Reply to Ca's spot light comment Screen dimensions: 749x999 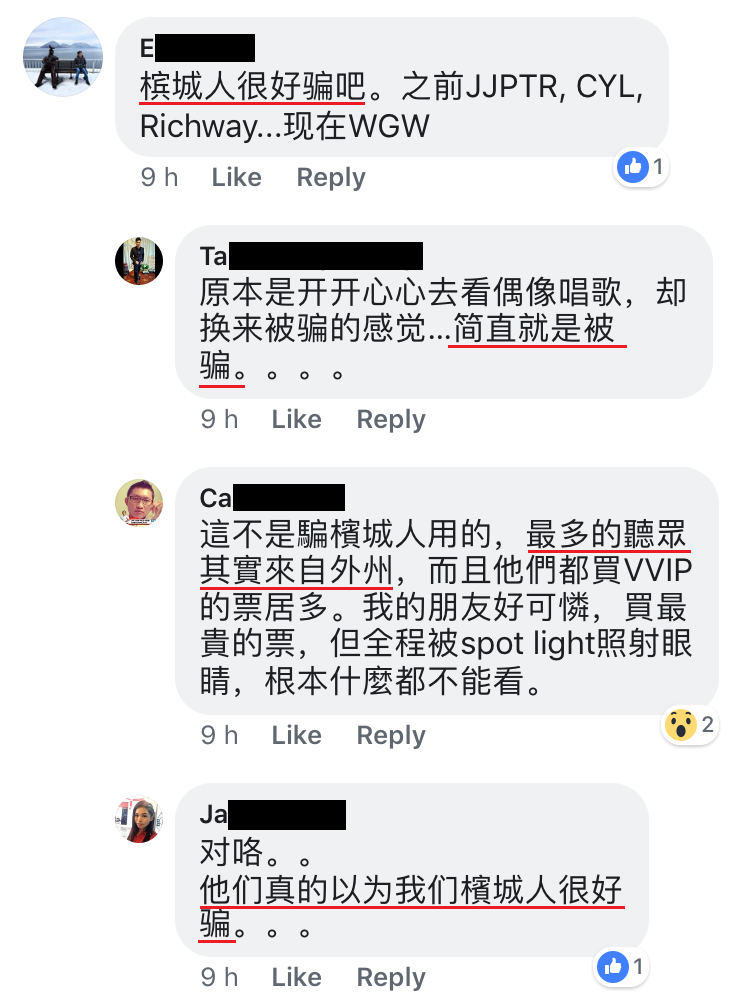[391, 735]
